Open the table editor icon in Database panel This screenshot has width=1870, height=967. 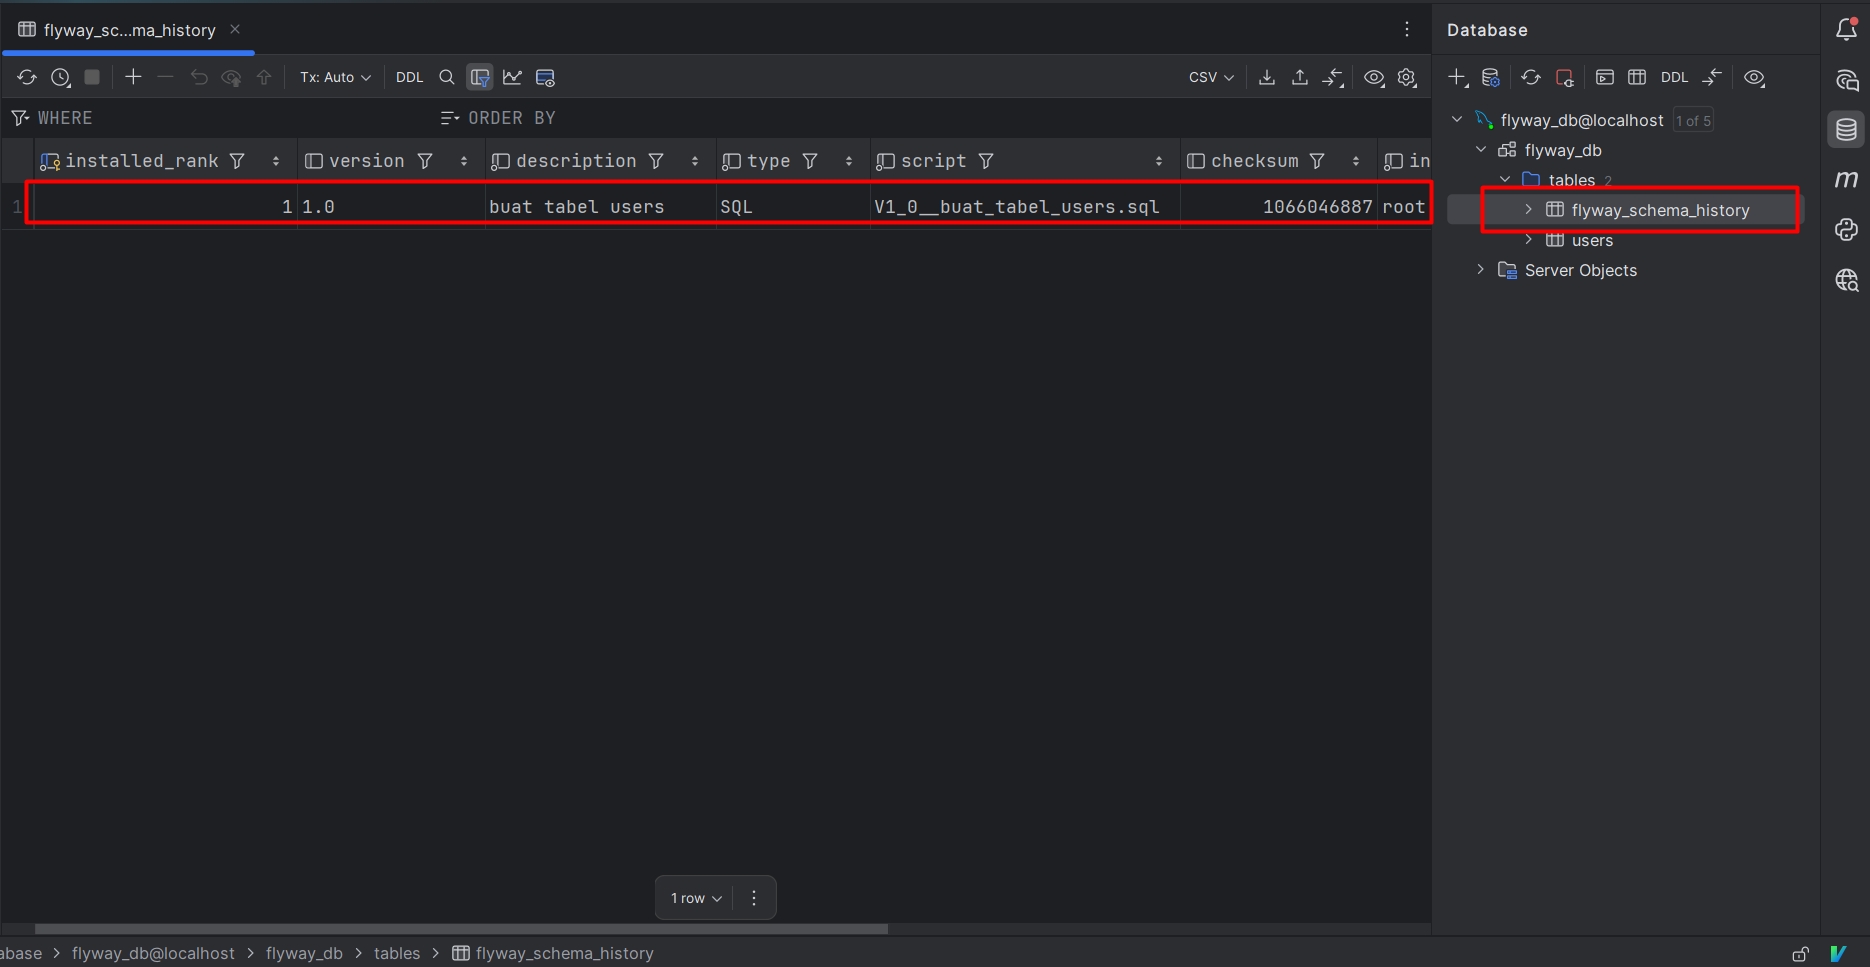pyautogui.click(x=1637, y=77)
